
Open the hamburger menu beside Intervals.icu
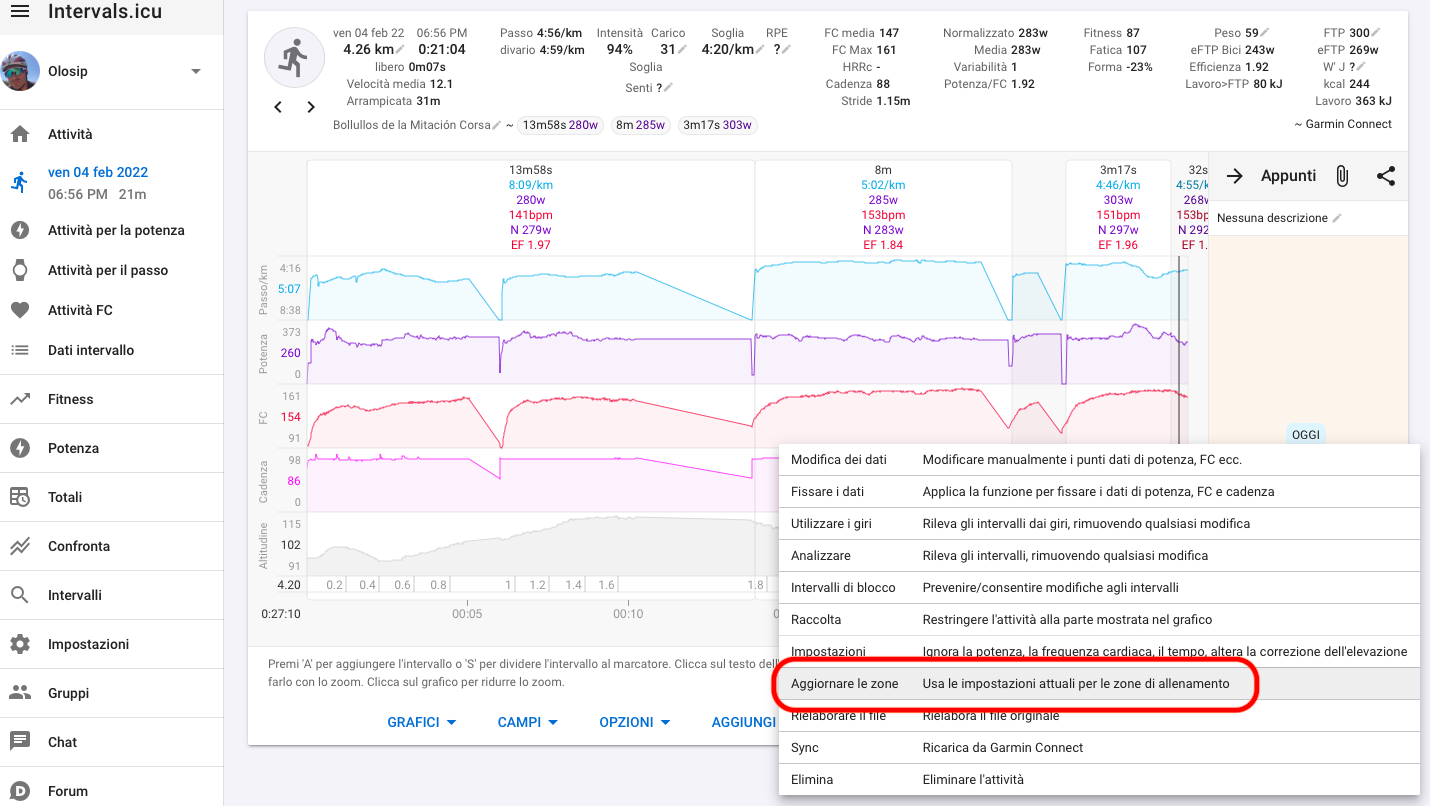coord(19,12)
